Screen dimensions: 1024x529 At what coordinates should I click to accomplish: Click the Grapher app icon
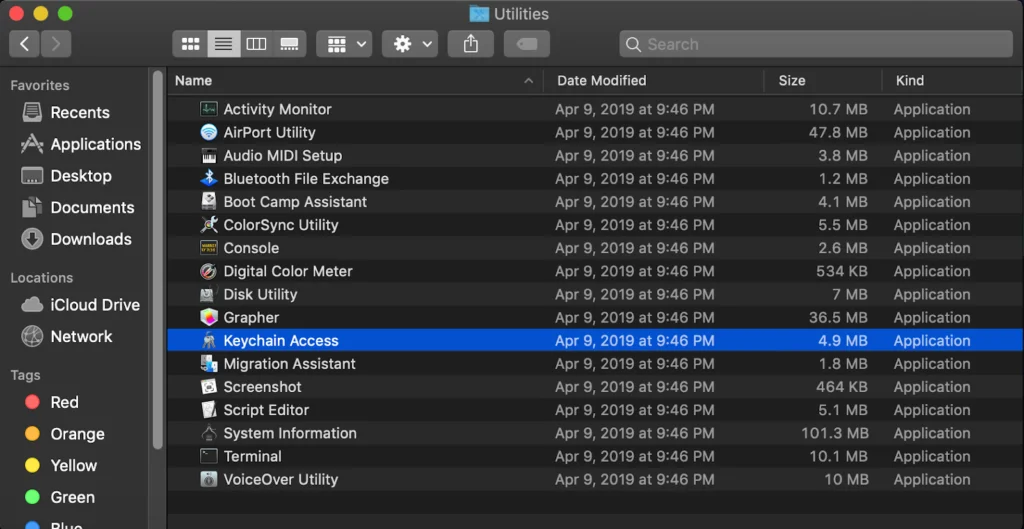(x=208, y=317)
